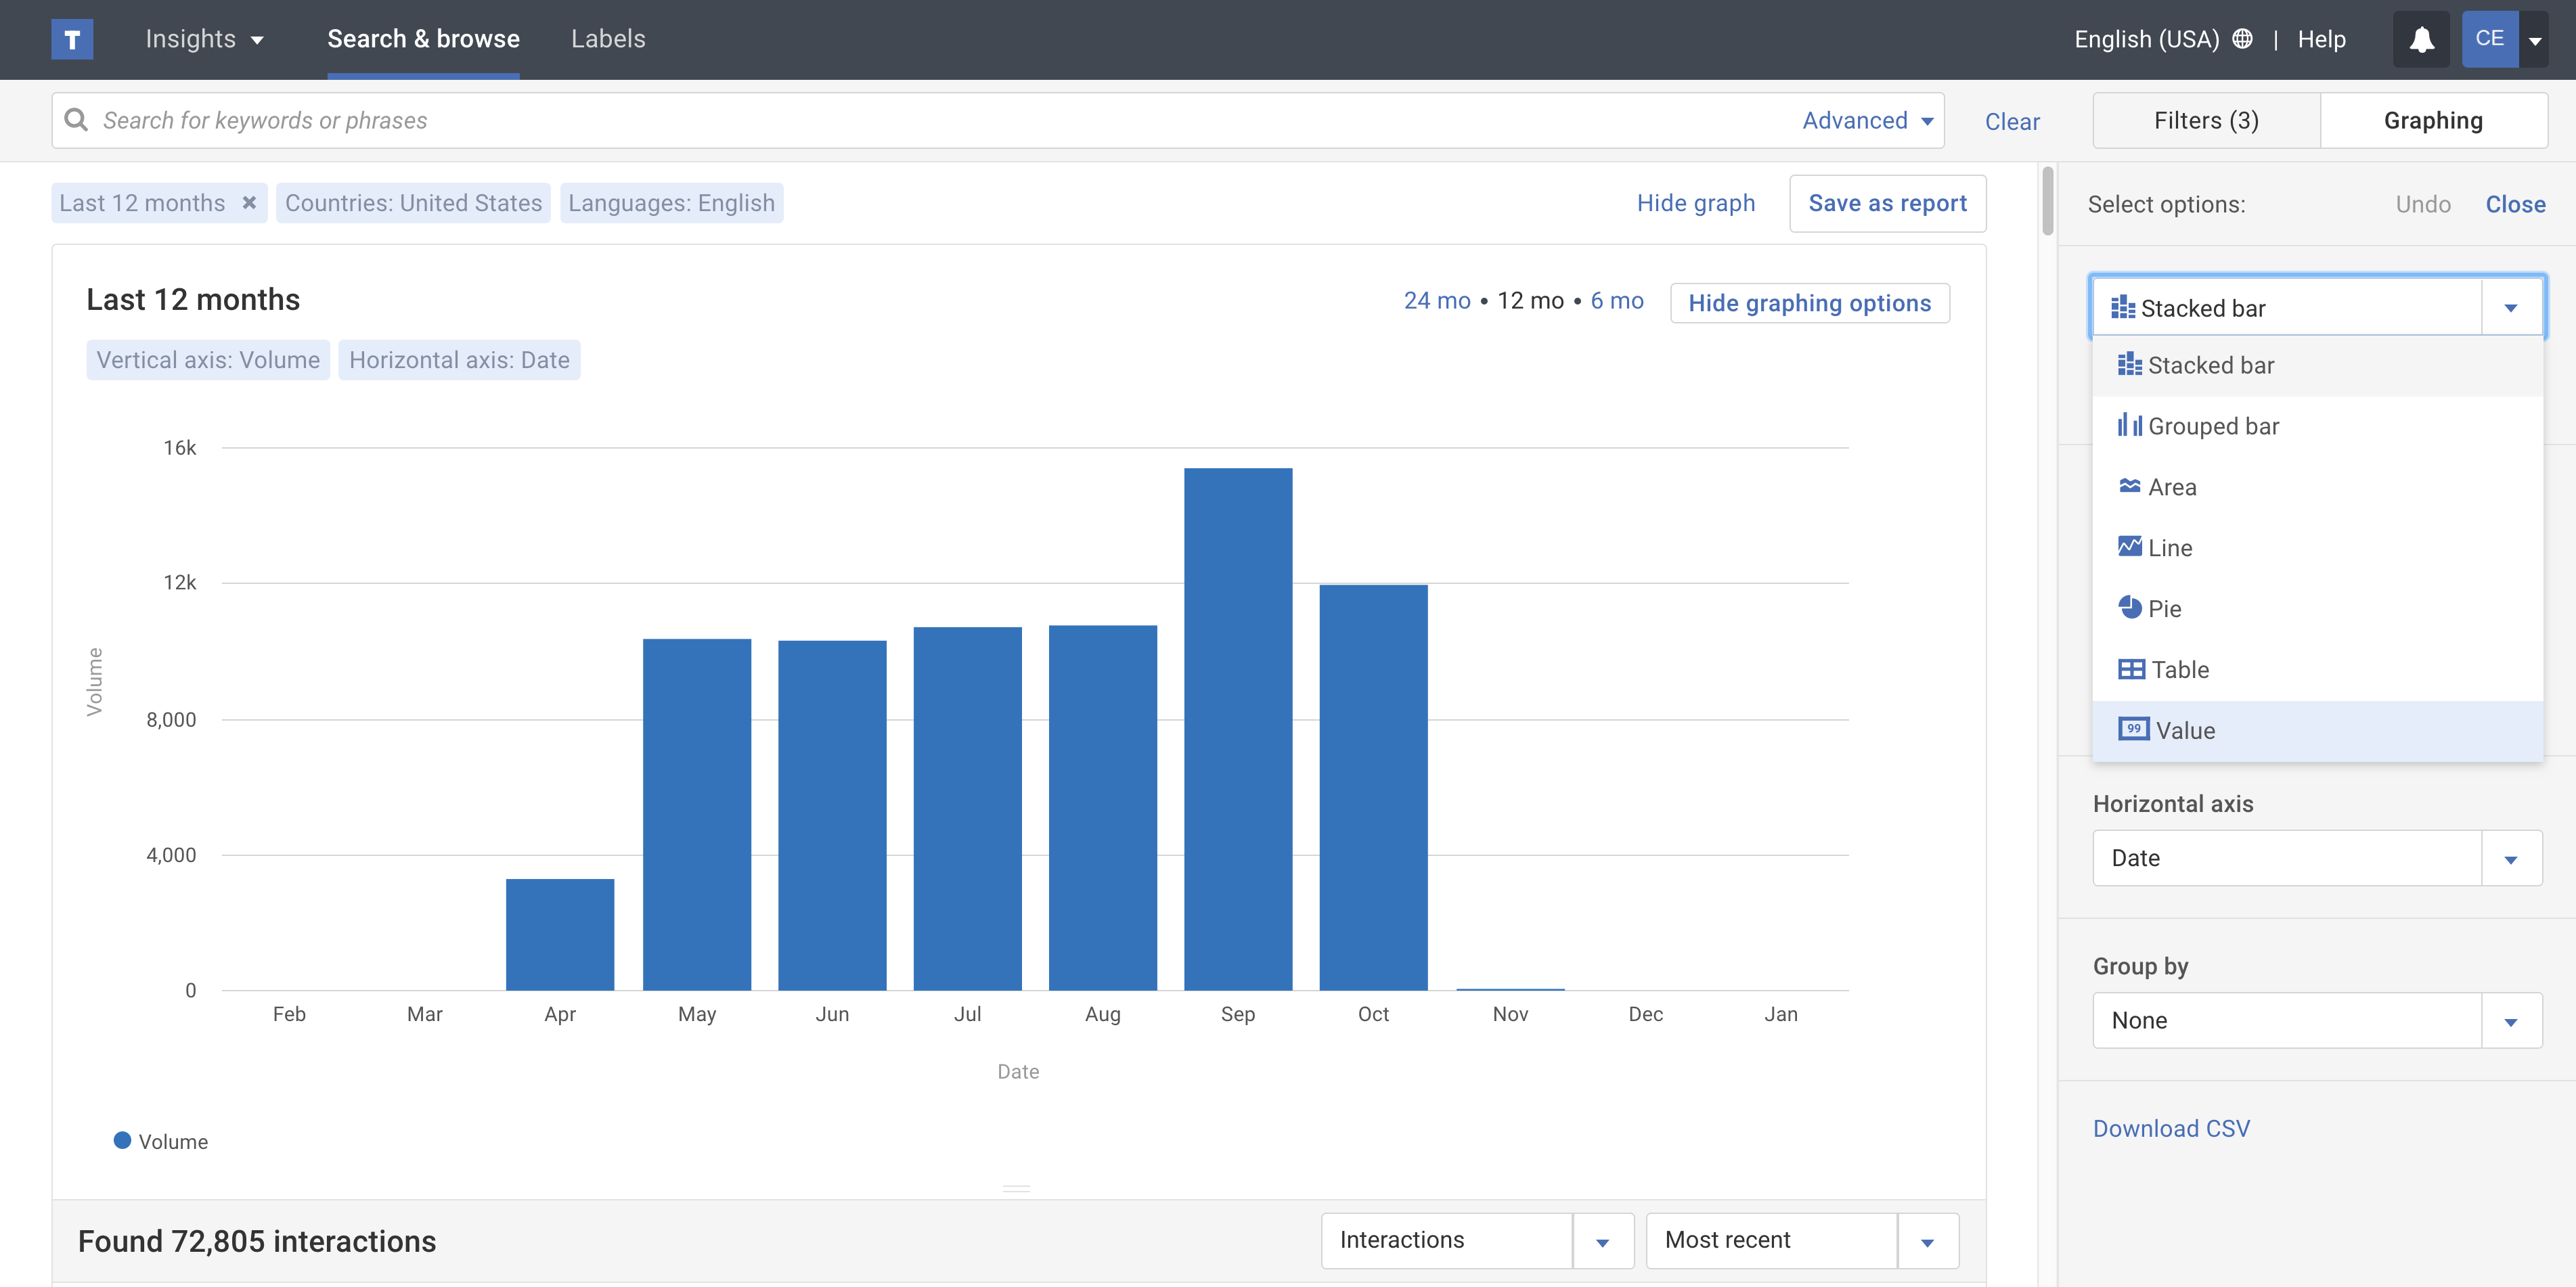The height and width of the screenshot is (1287, 2576).
Task: Pick the Line chart option
Action: (x=2169, y=548)
